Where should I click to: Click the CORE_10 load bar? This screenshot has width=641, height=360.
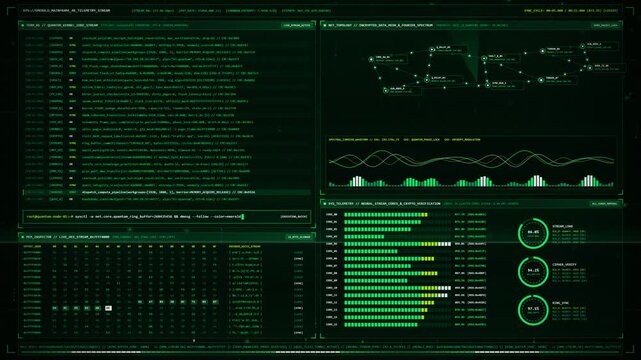[397, 288]
